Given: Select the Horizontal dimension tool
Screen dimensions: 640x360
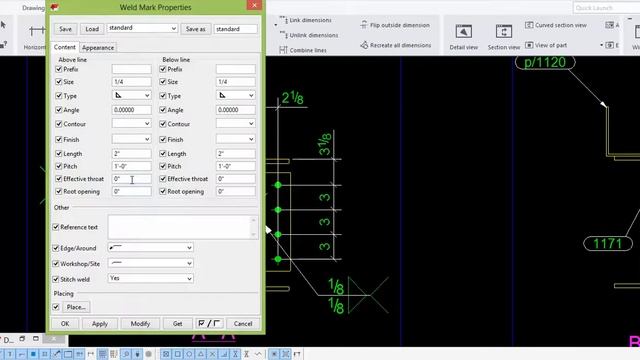Looking at the screenshot, I should point(35,37).
